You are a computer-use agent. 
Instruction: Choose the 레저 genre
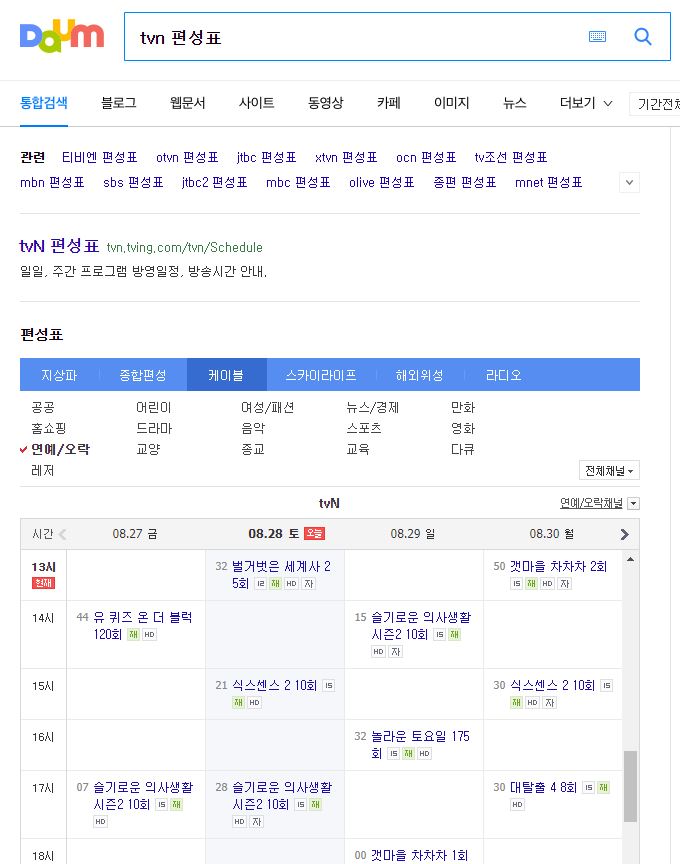pos(43,471)
